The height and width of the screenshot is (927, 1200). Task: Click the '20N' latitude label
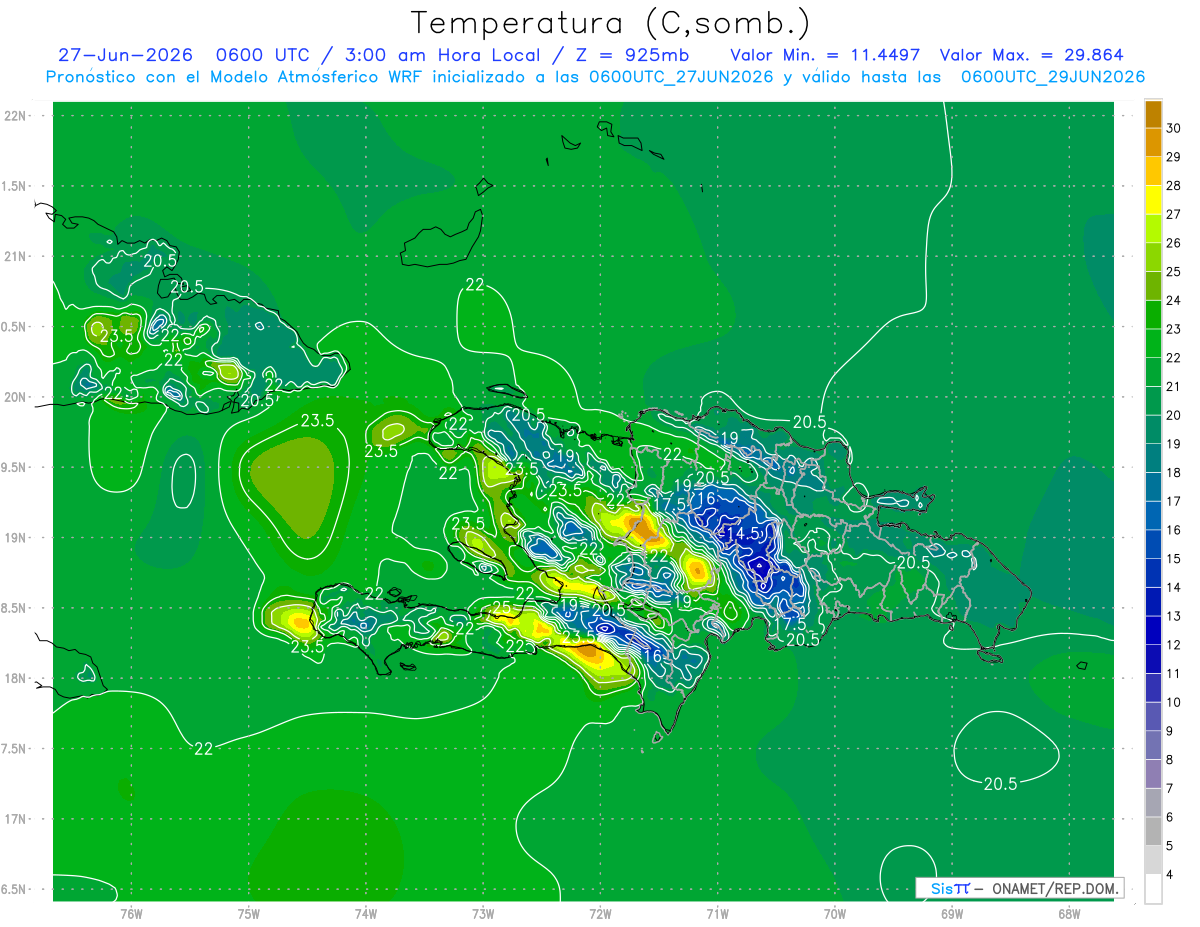[x=16, y=397]
